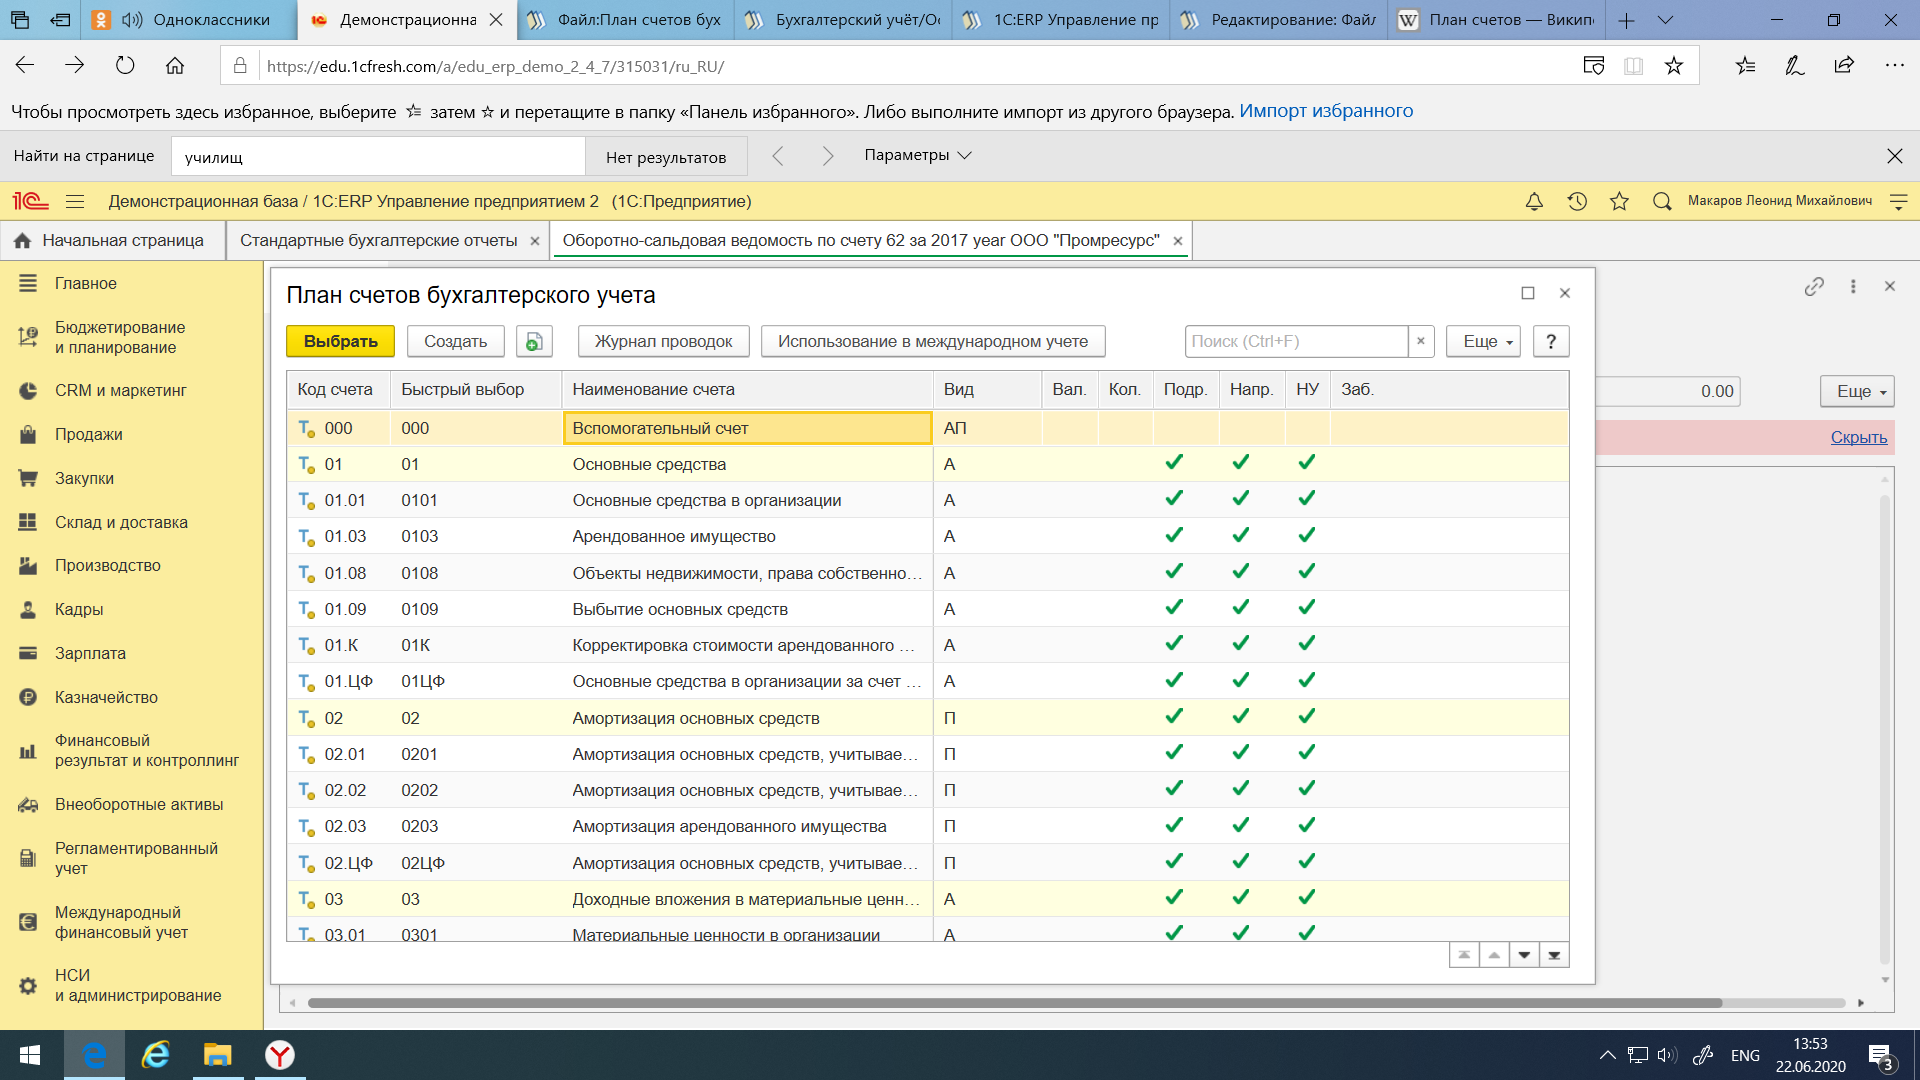Move down one row using the arrow button
1920x1080 pixels.
click(1524, 955)
